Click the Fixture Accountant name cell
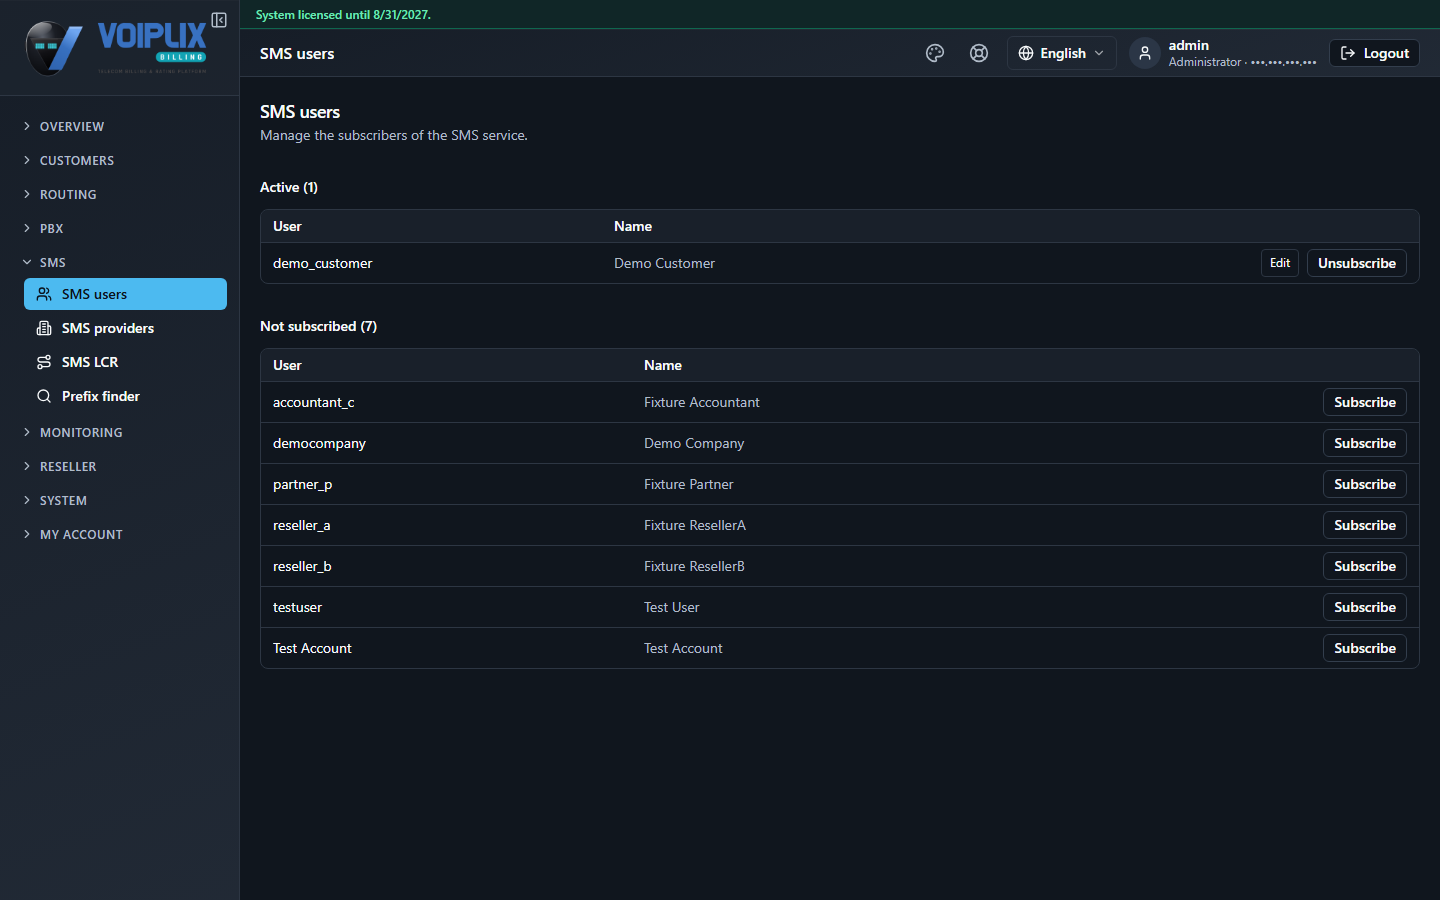 pyautogui.click(x=702, y=402)
